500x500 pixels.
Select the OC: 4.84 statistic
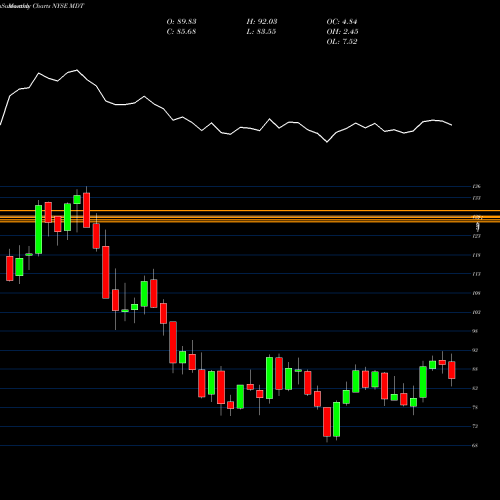tap(342, 22)
